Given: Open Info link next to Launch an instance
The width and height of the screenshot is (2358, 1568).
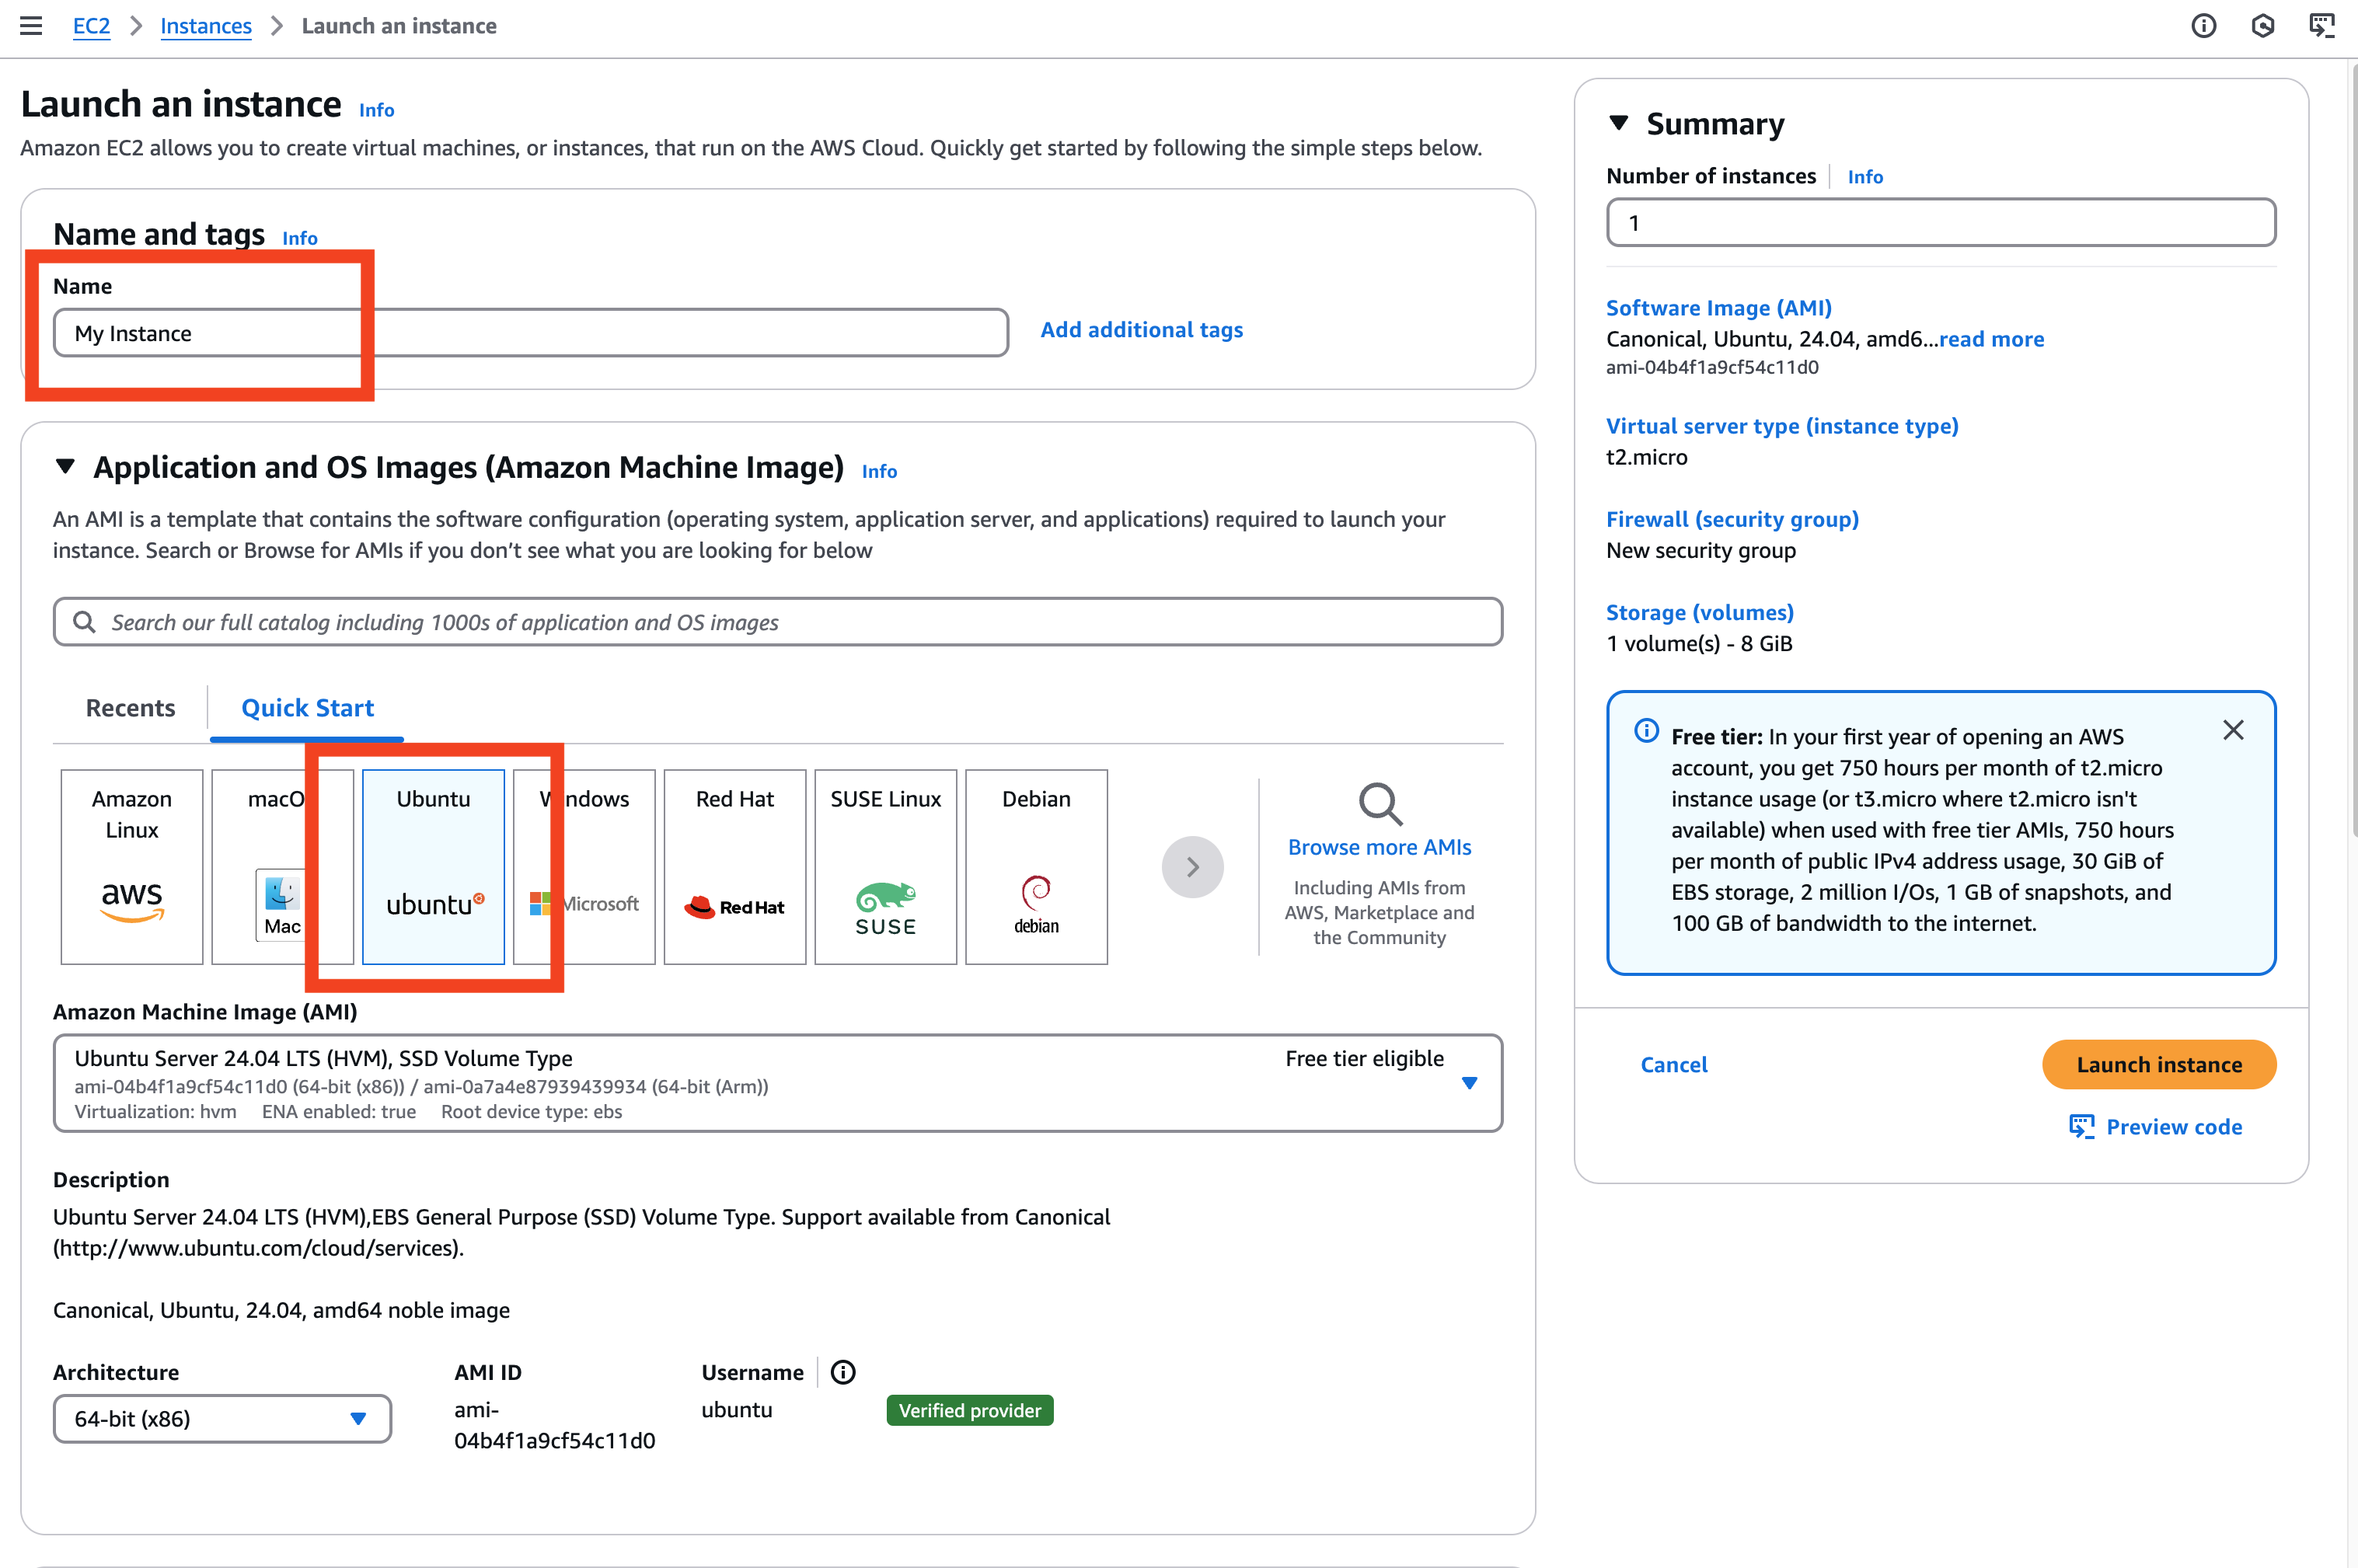Looking at the screenshot, I should tap(377, 110).
